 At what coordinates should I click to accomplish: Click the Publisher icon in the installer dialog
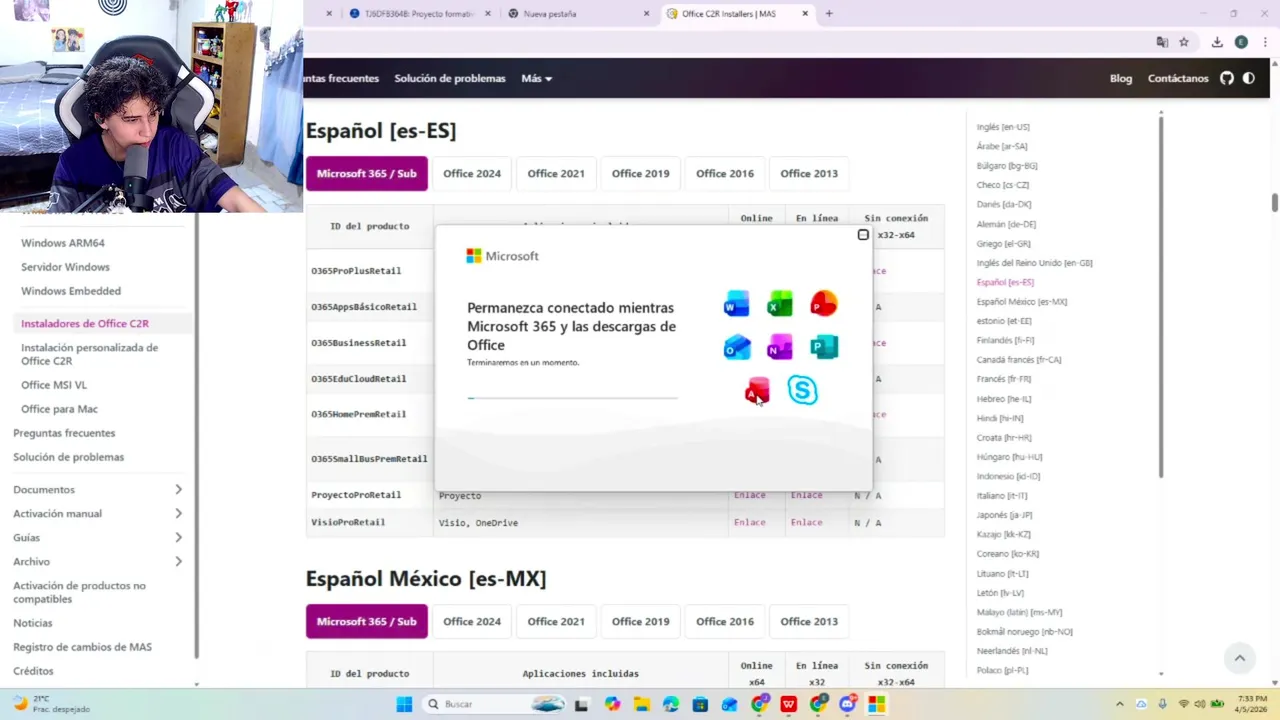click(x=824, y=347)
